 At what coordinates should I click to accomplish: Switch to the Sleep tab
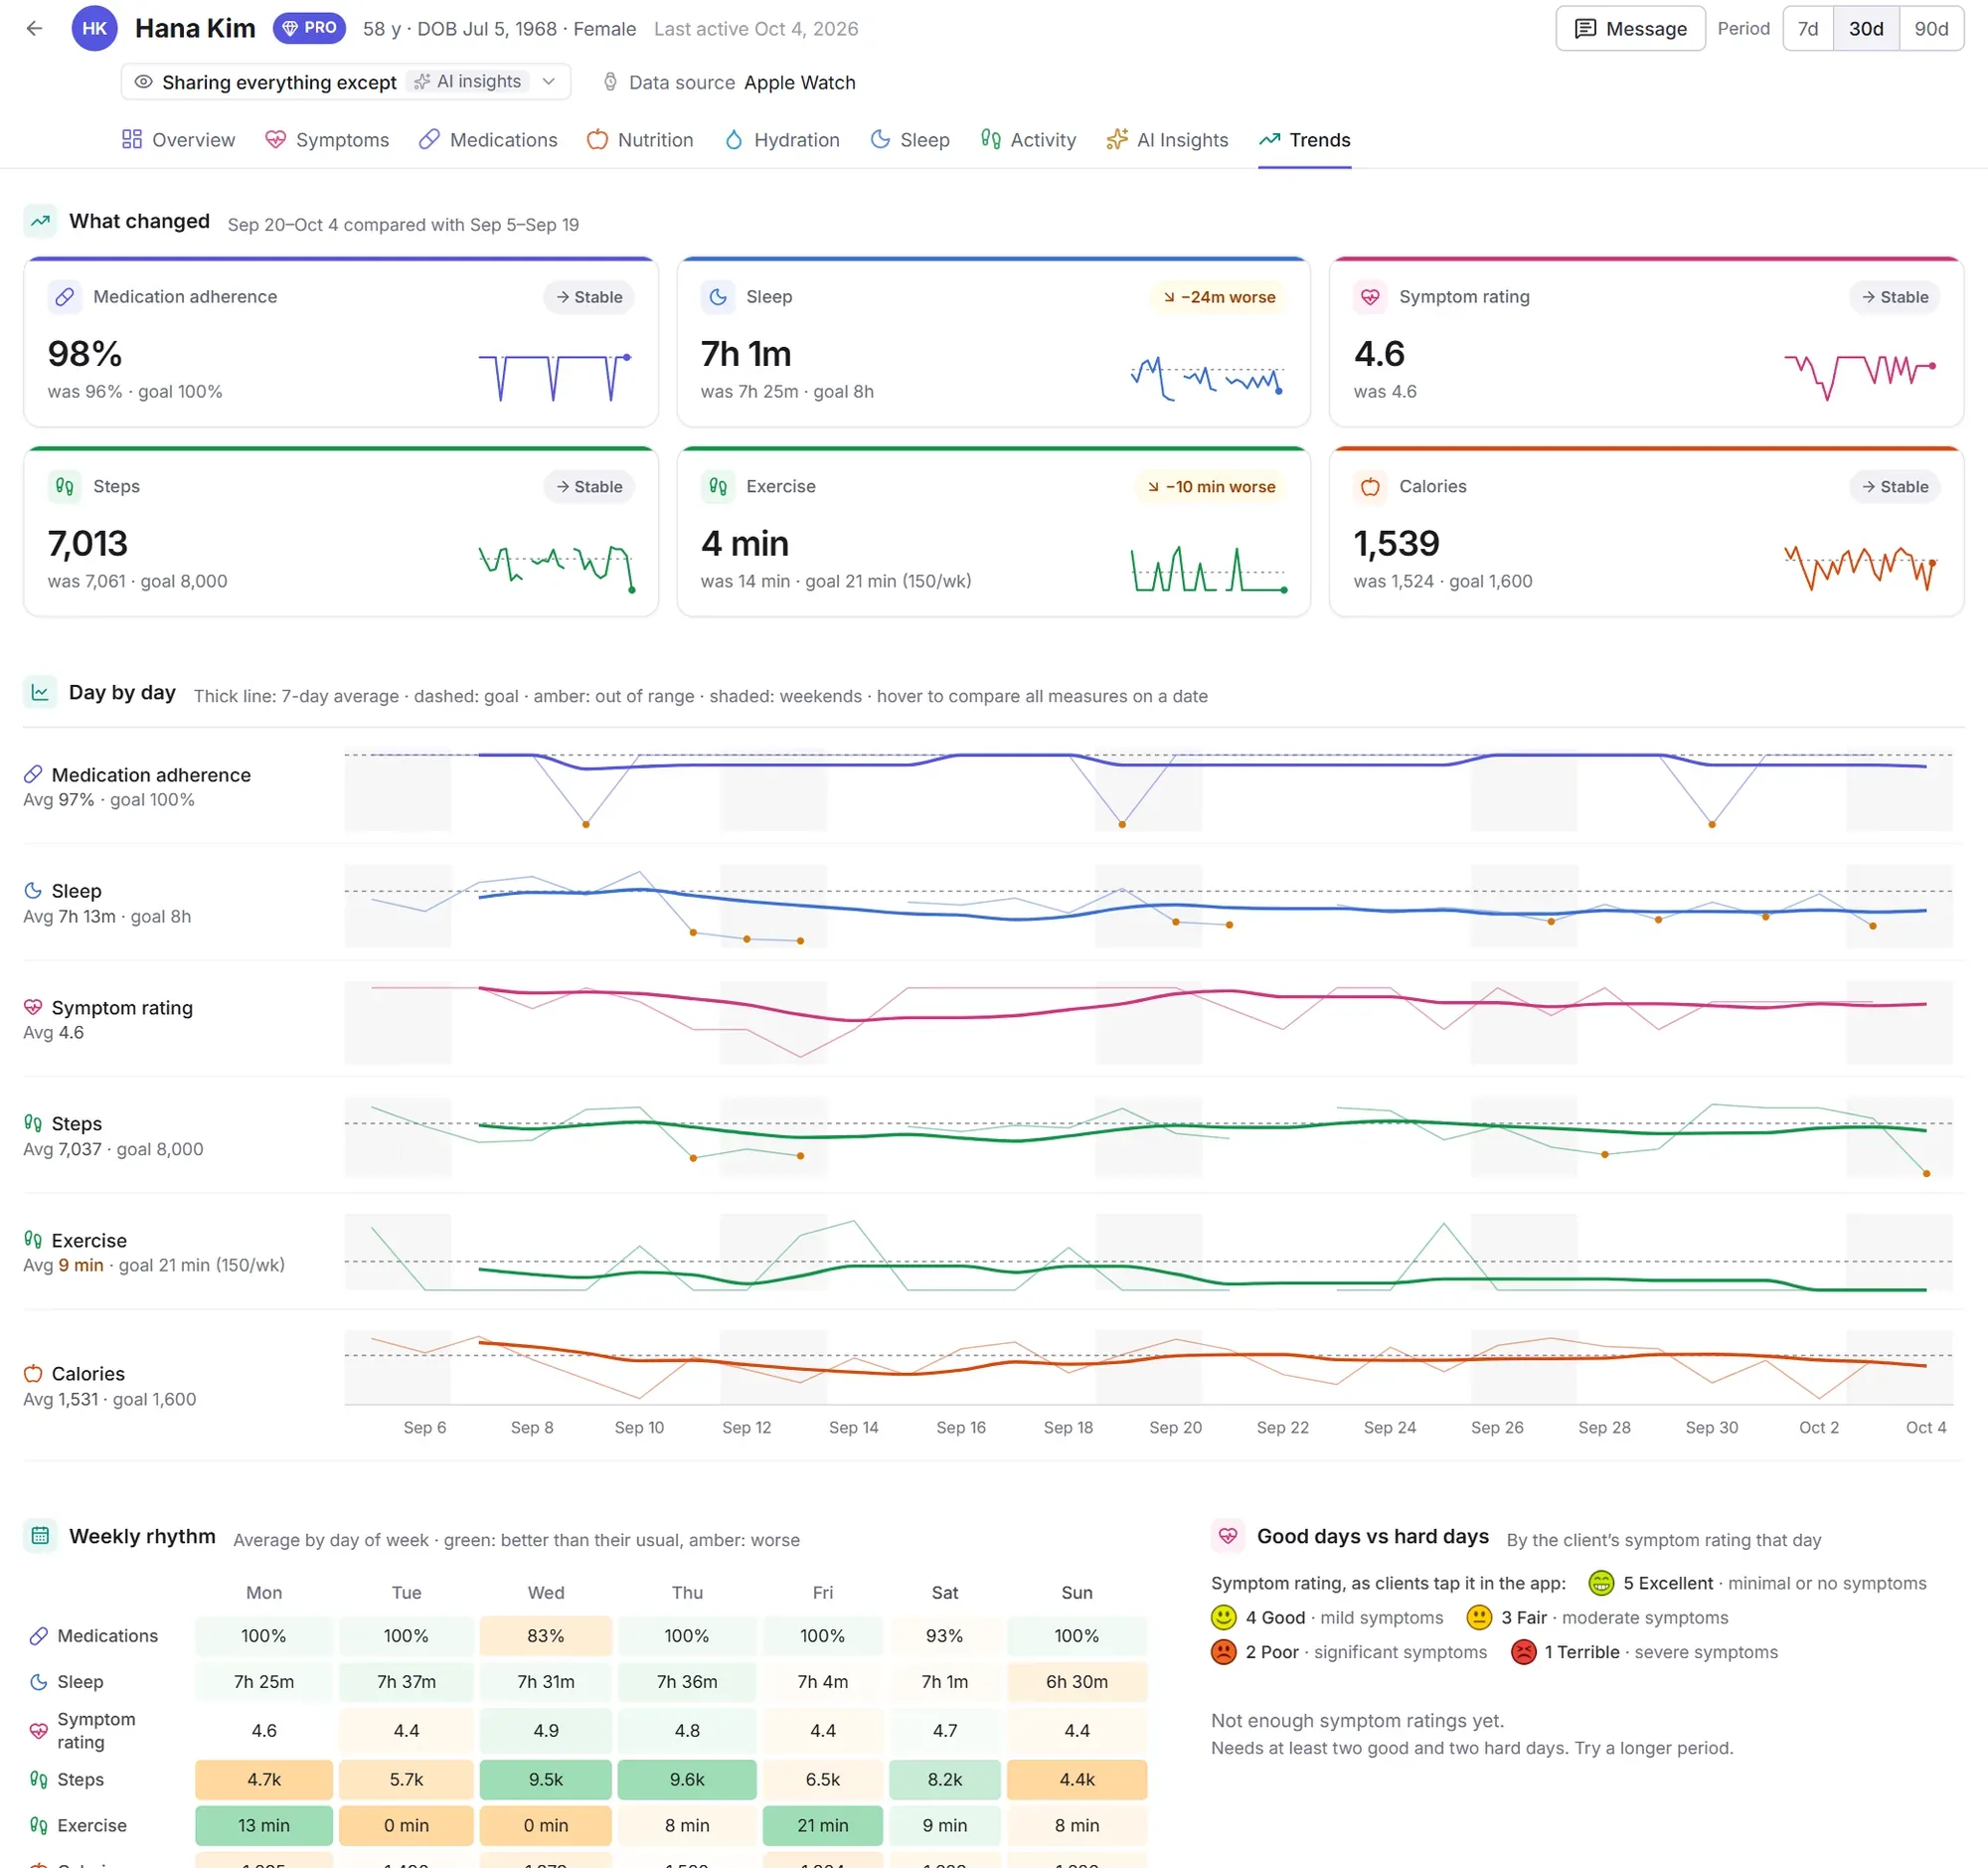910,140
